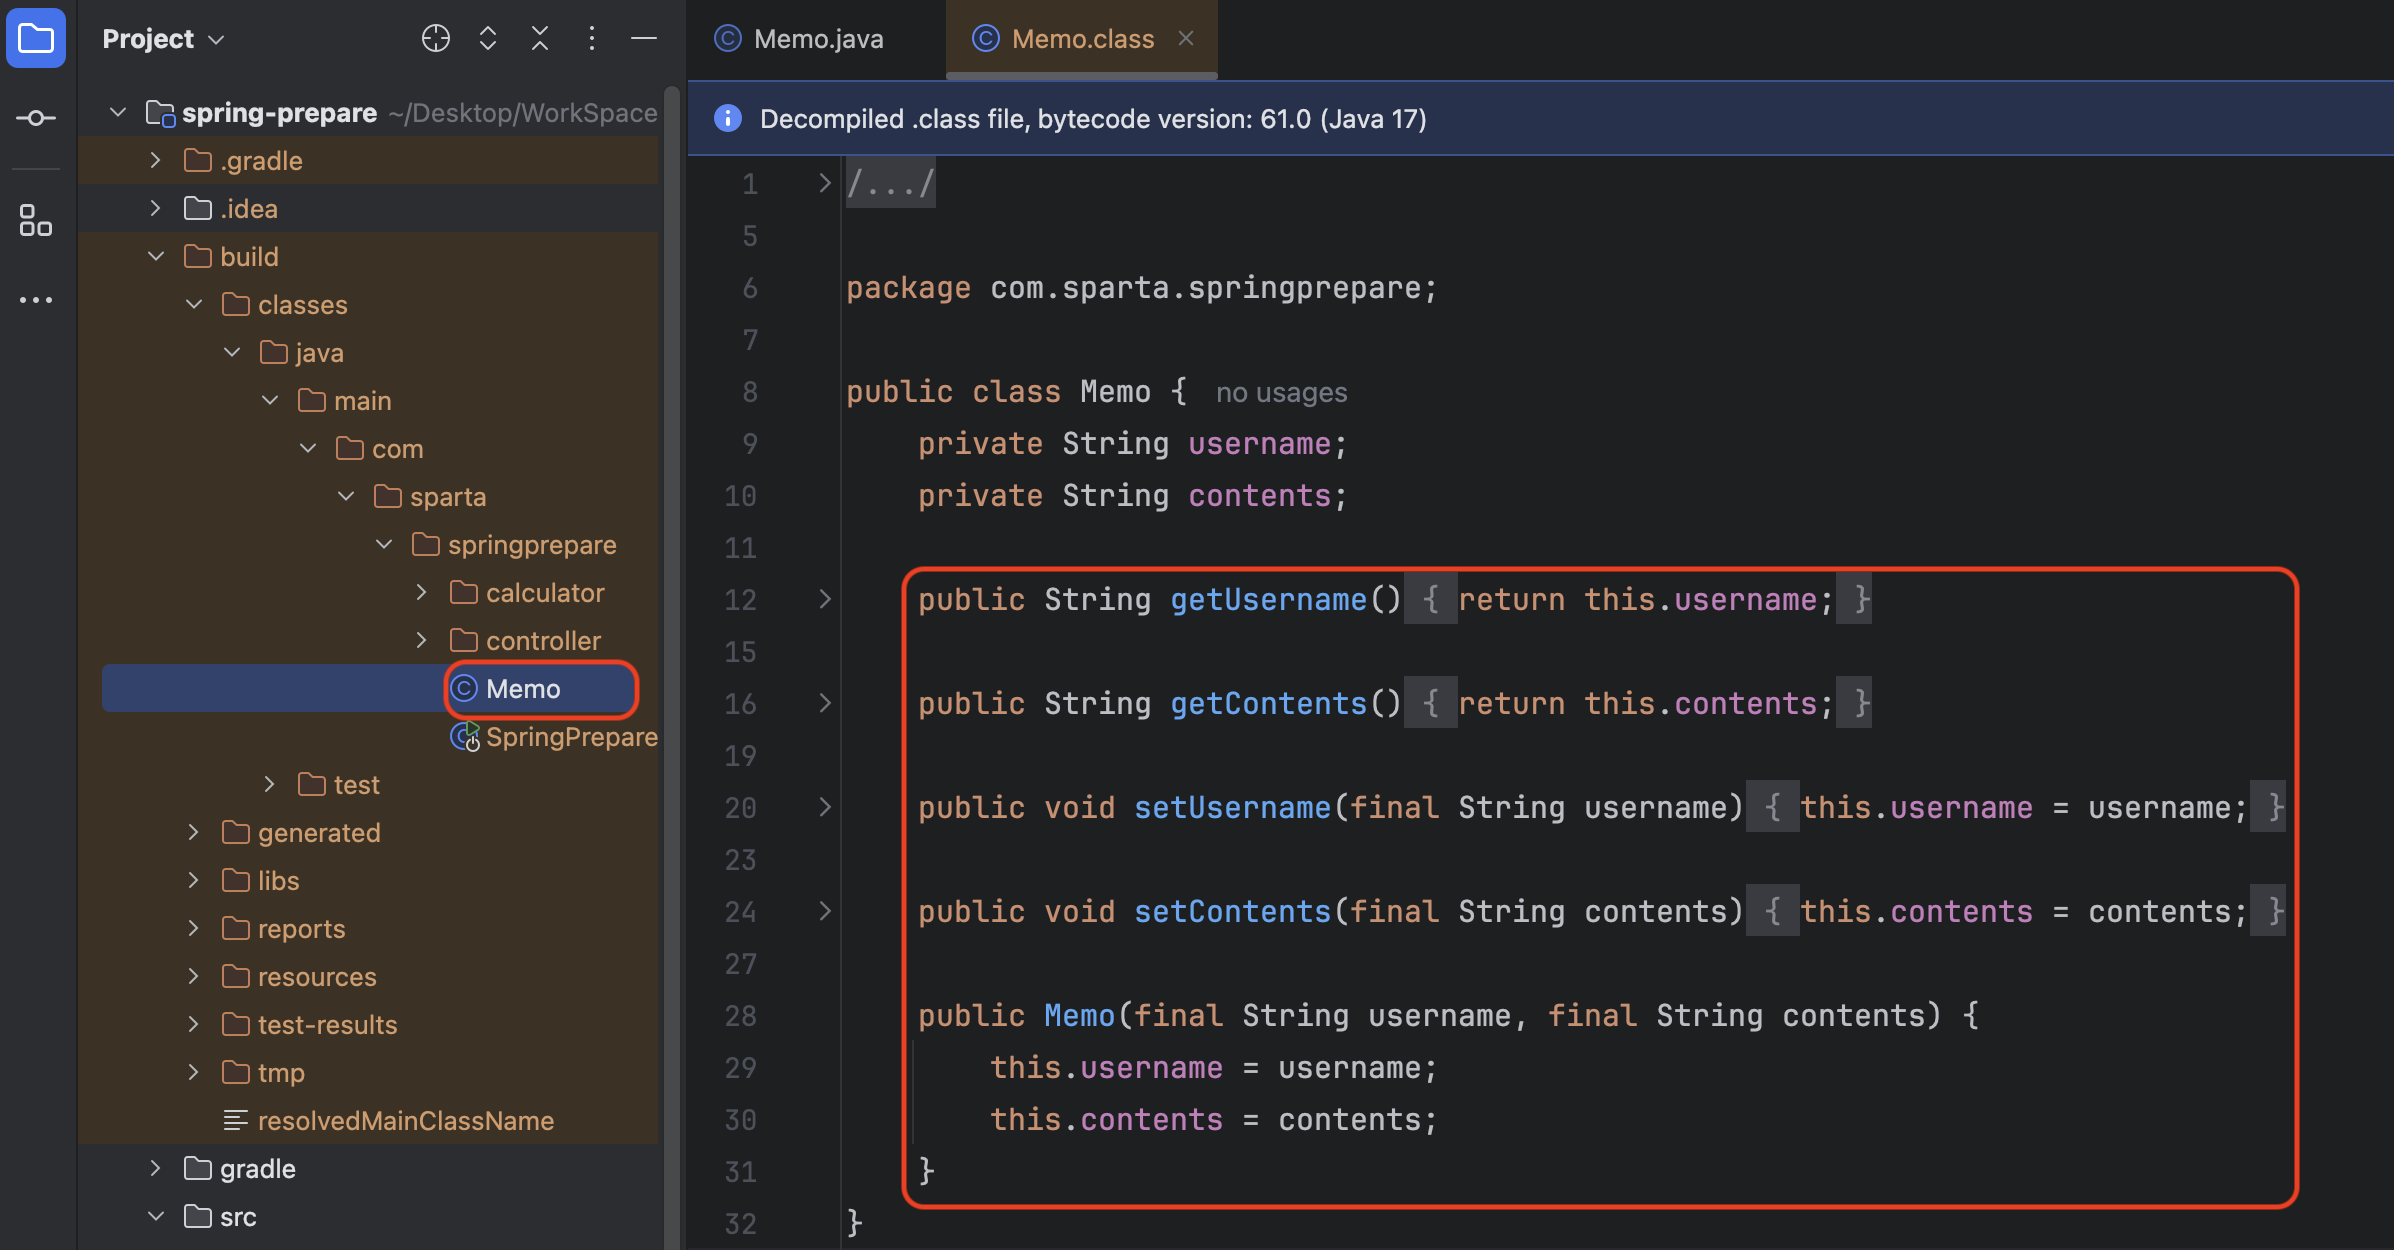Screen dimensions: 2394x1250
Task: Hide the Project panel with minimize icon
Action: [x=644, y=39]
